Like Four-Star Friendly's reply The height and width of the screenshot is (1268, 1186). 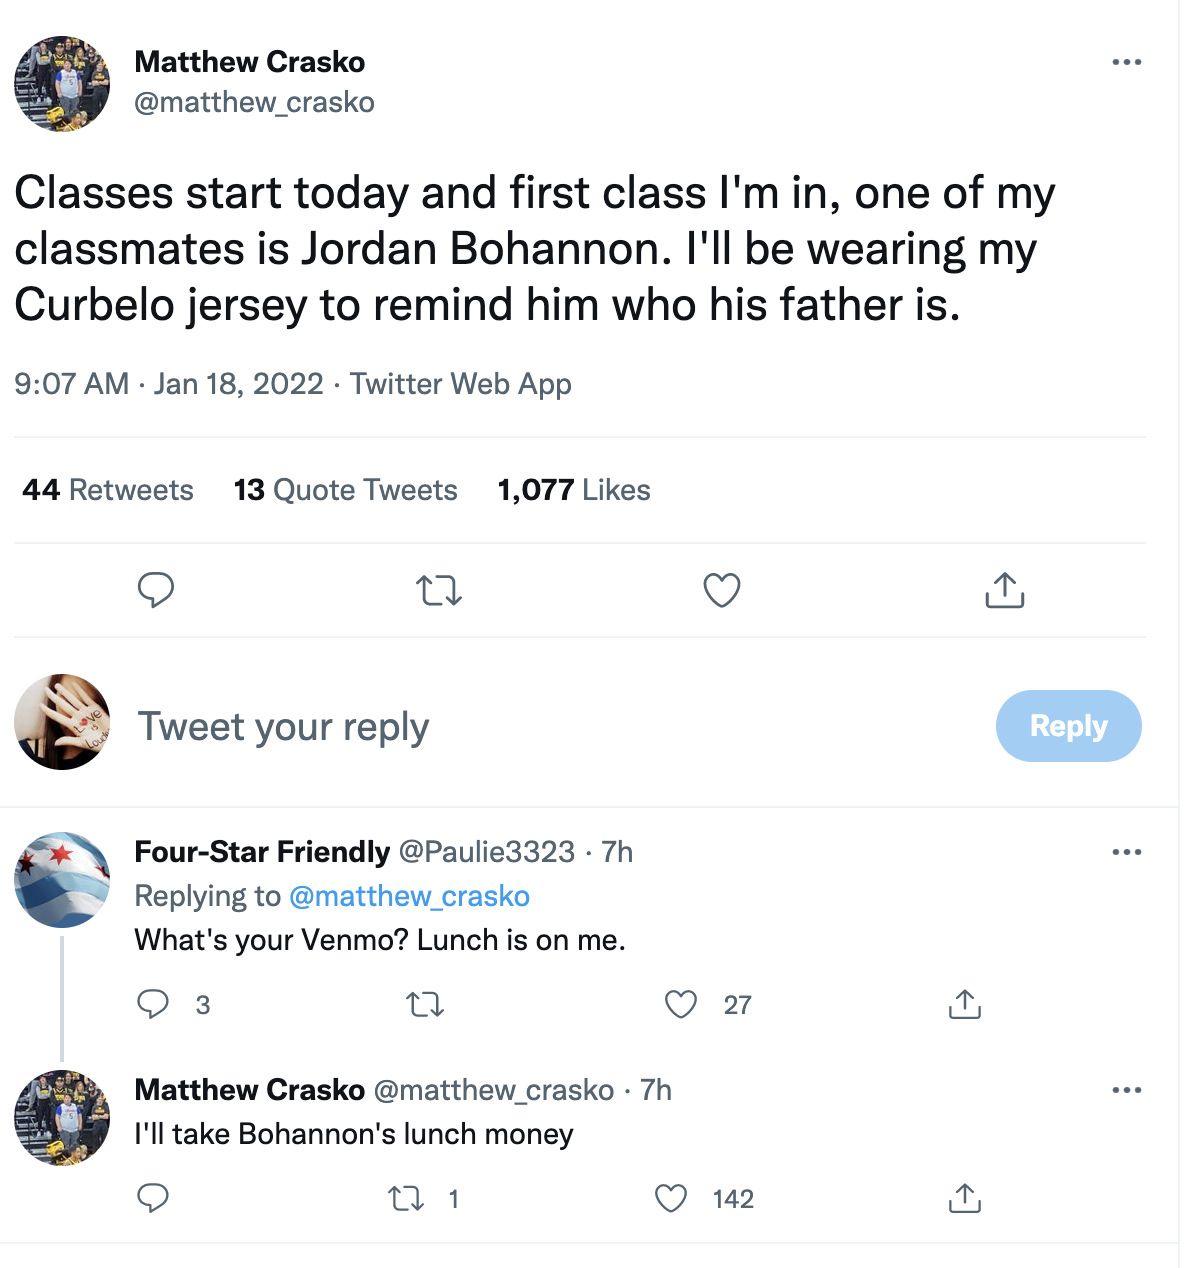(682, 1005)
